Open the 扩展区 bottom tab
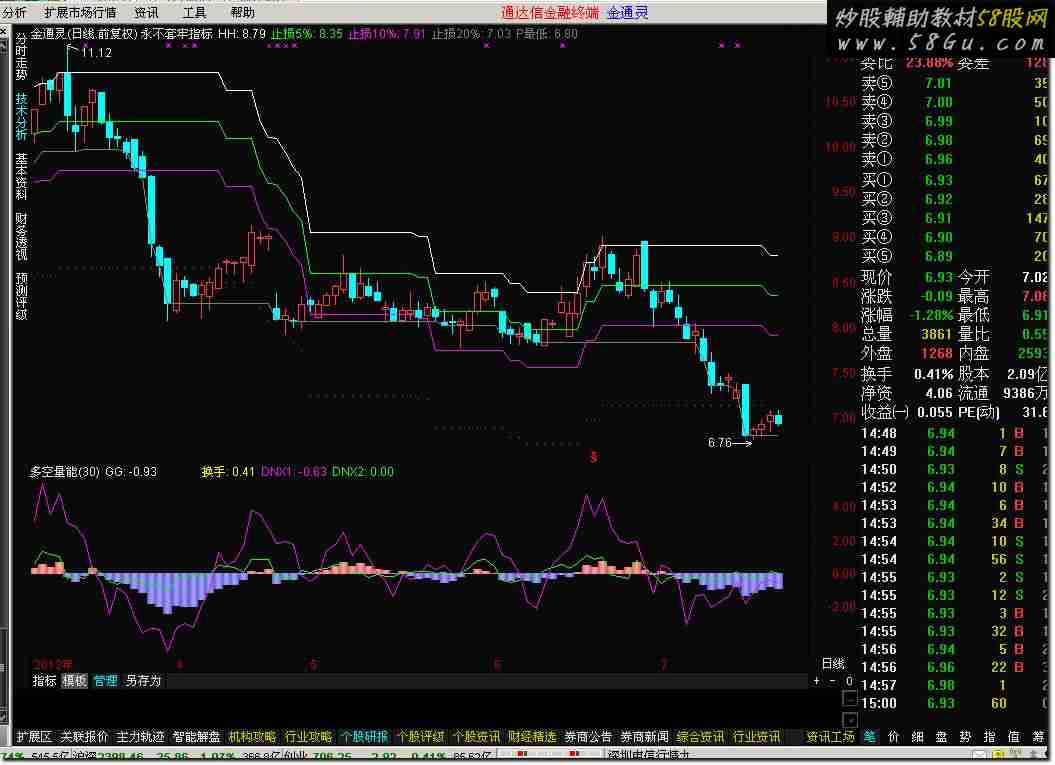The height and width of the screenshot is (765, 1055). [x=34, y=737]
